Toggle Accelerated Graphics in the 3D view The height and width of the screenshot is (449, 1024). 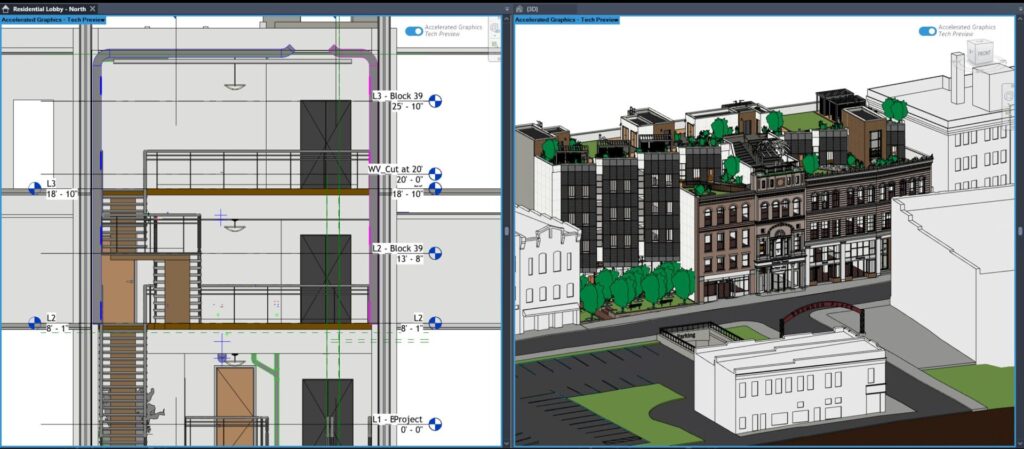point(927,31)
